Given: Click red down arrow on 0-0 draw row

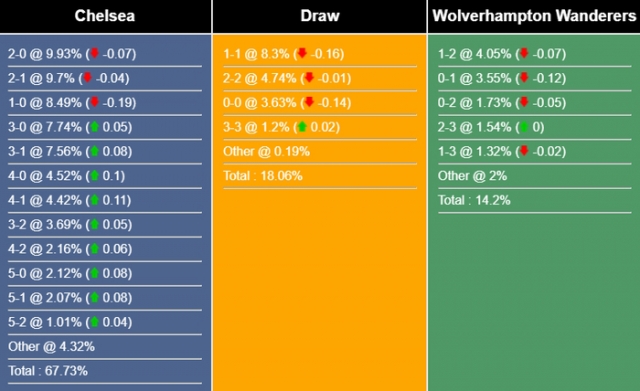Looking at the screenshot, I should [x=309, y=102].
